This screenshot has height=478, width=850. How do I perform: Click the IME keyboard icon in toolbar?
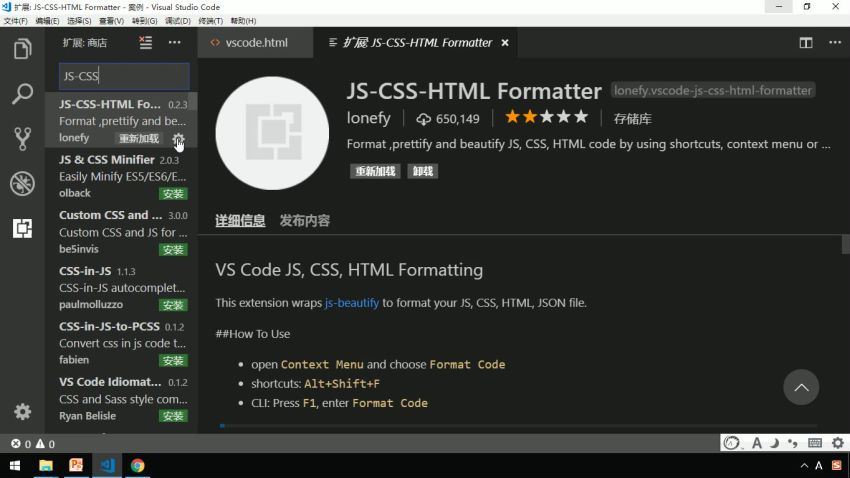click(x=815, y=443)
